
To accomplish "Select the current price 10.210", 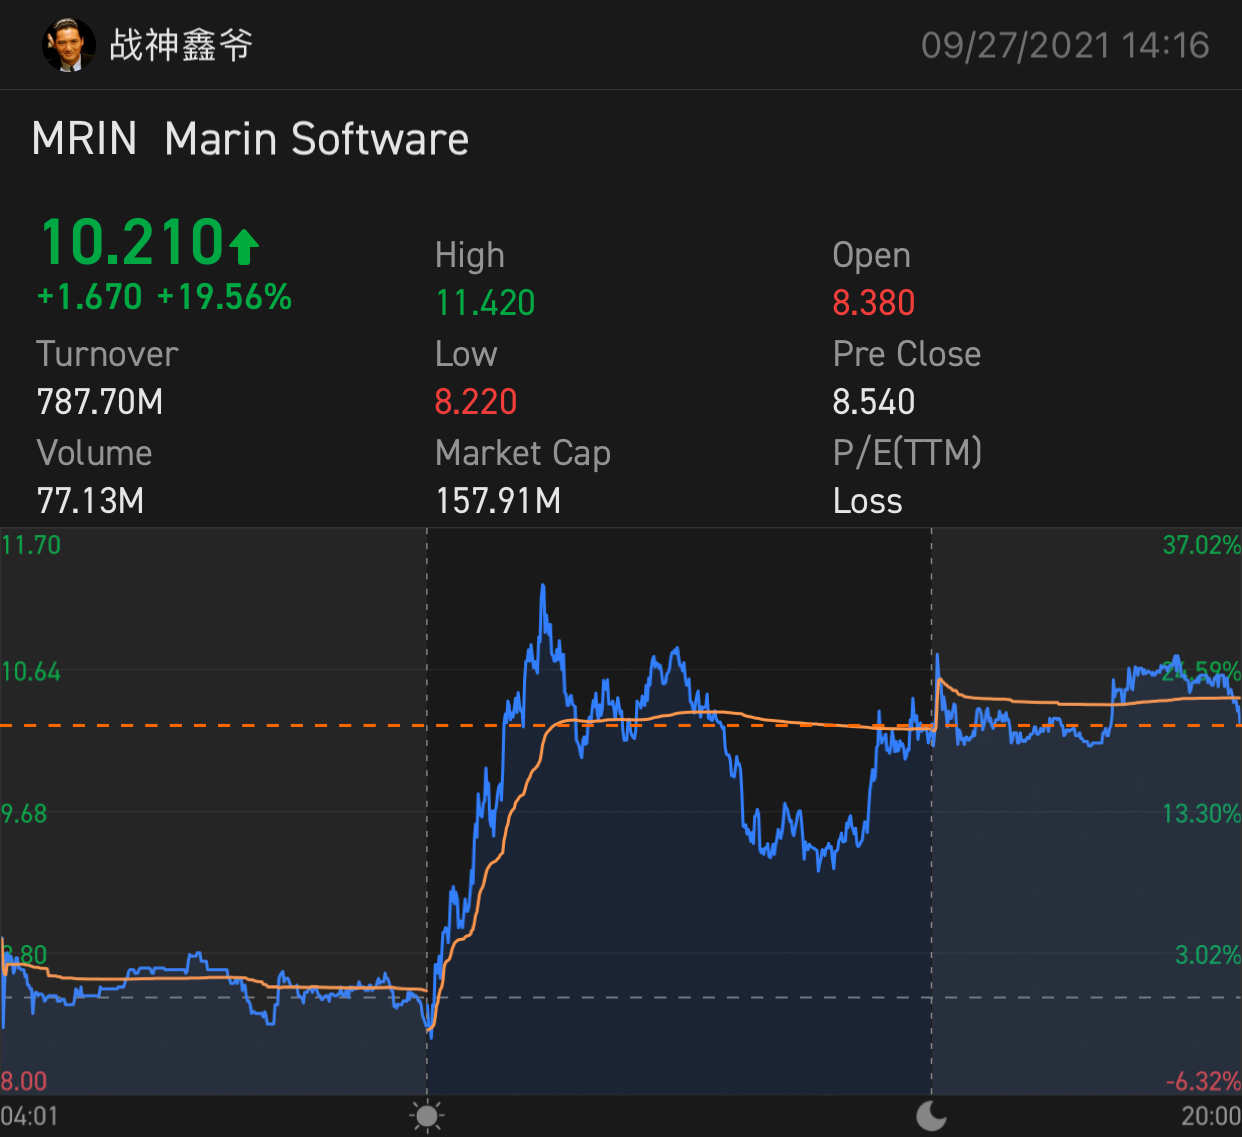I will click(x=132, y=242).
